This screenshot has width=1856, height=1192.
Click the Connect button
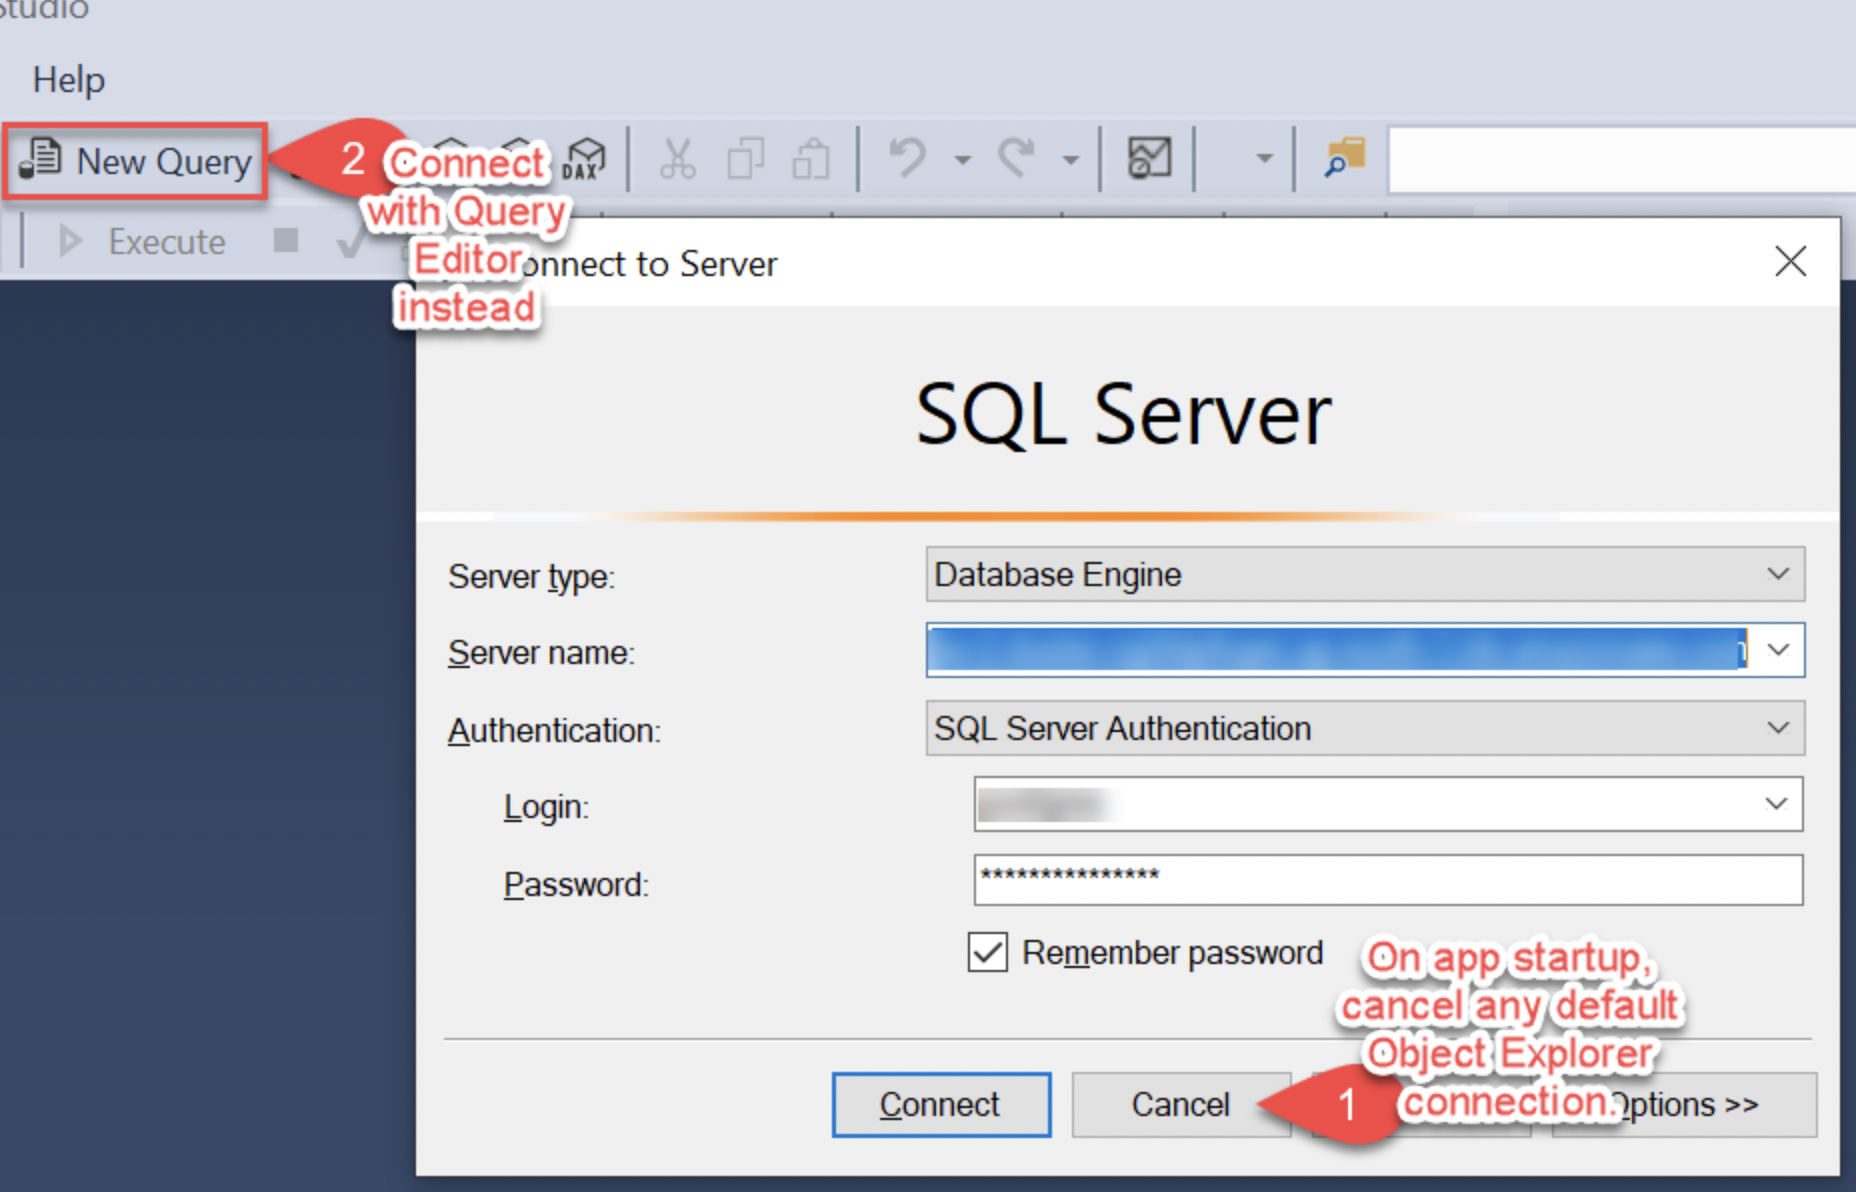[941, 1105]
